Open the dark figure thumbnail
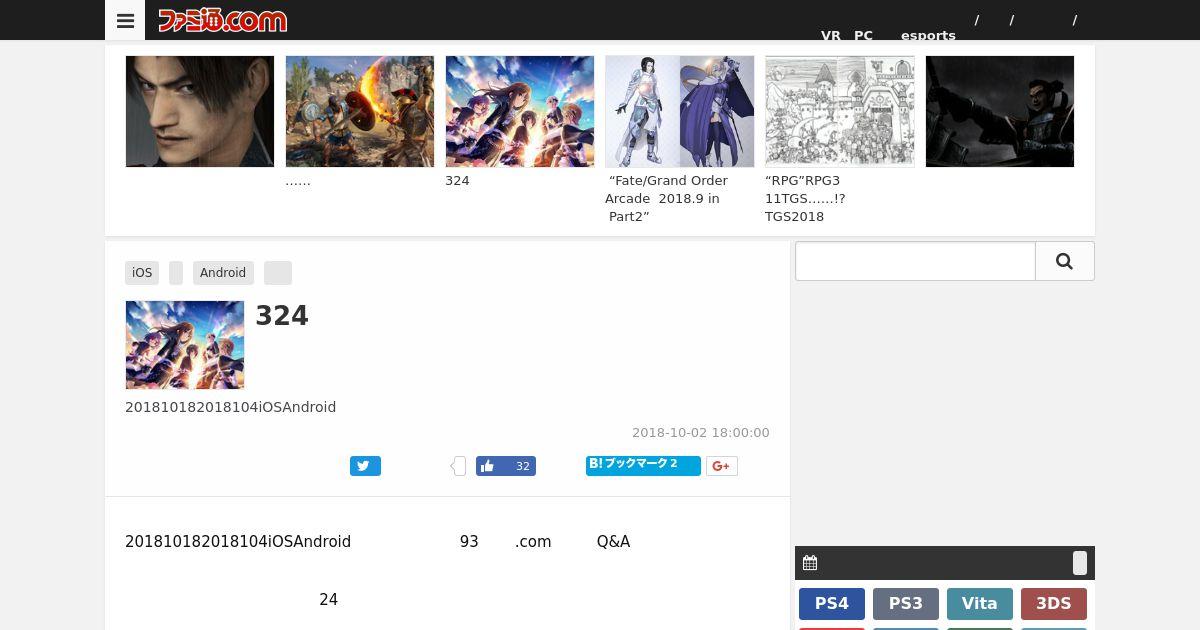The width and height of the screenshot is (1200, 630). 1000,111
